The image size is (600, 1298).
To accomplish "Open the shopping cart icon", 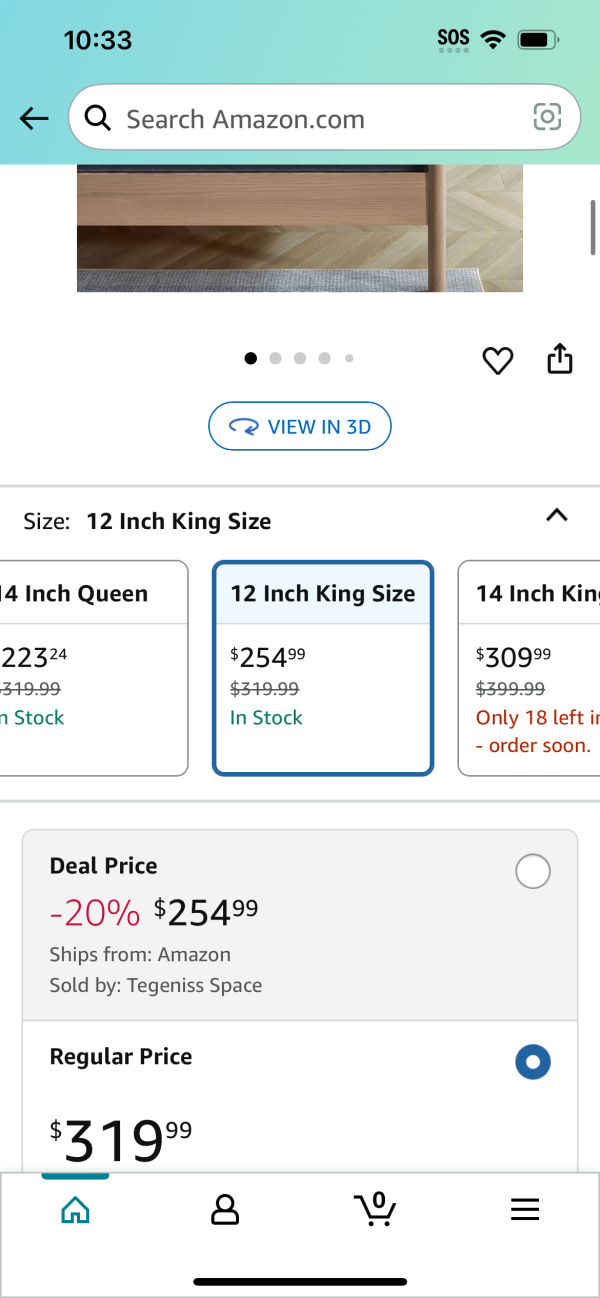I will [375, 1208].
